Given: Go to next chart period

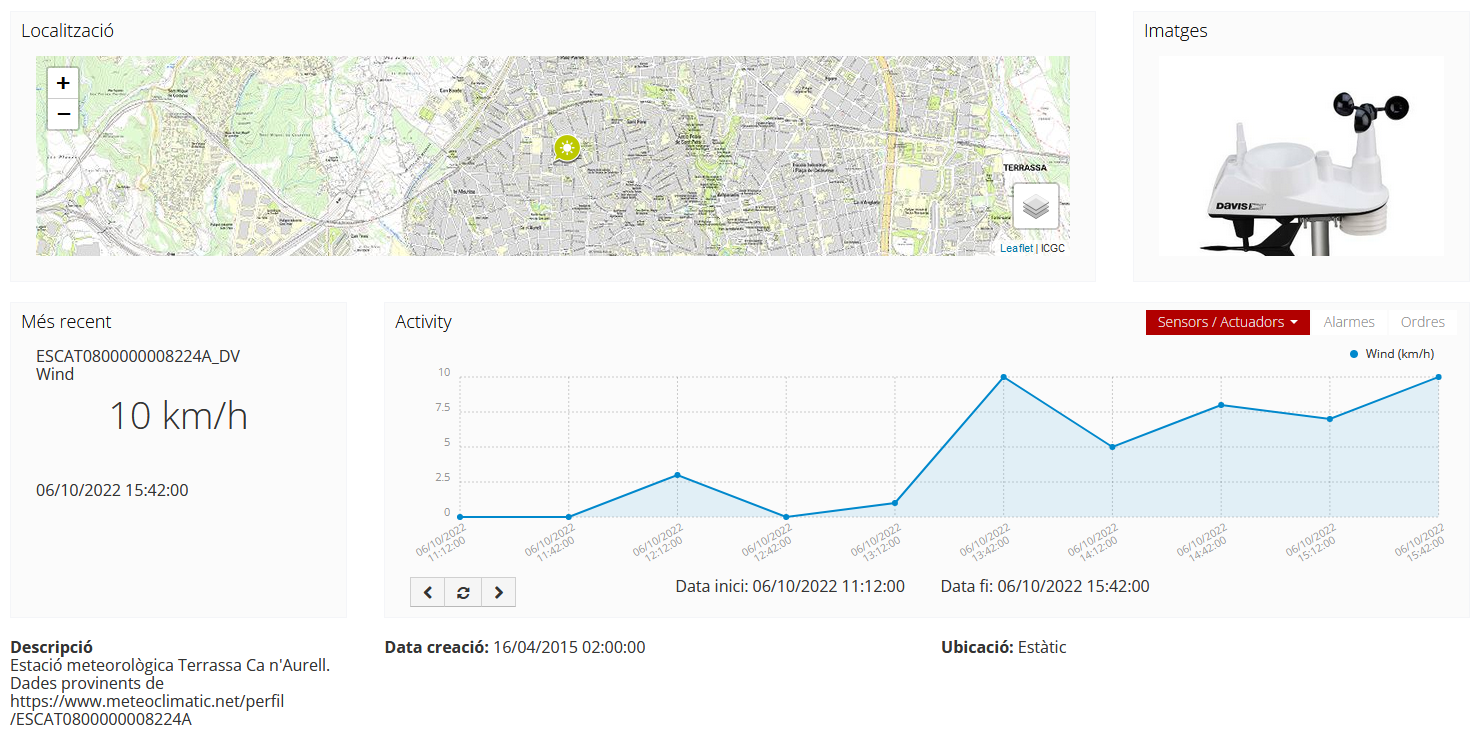Looking at the screenshot, I should (x=498, y=592).
